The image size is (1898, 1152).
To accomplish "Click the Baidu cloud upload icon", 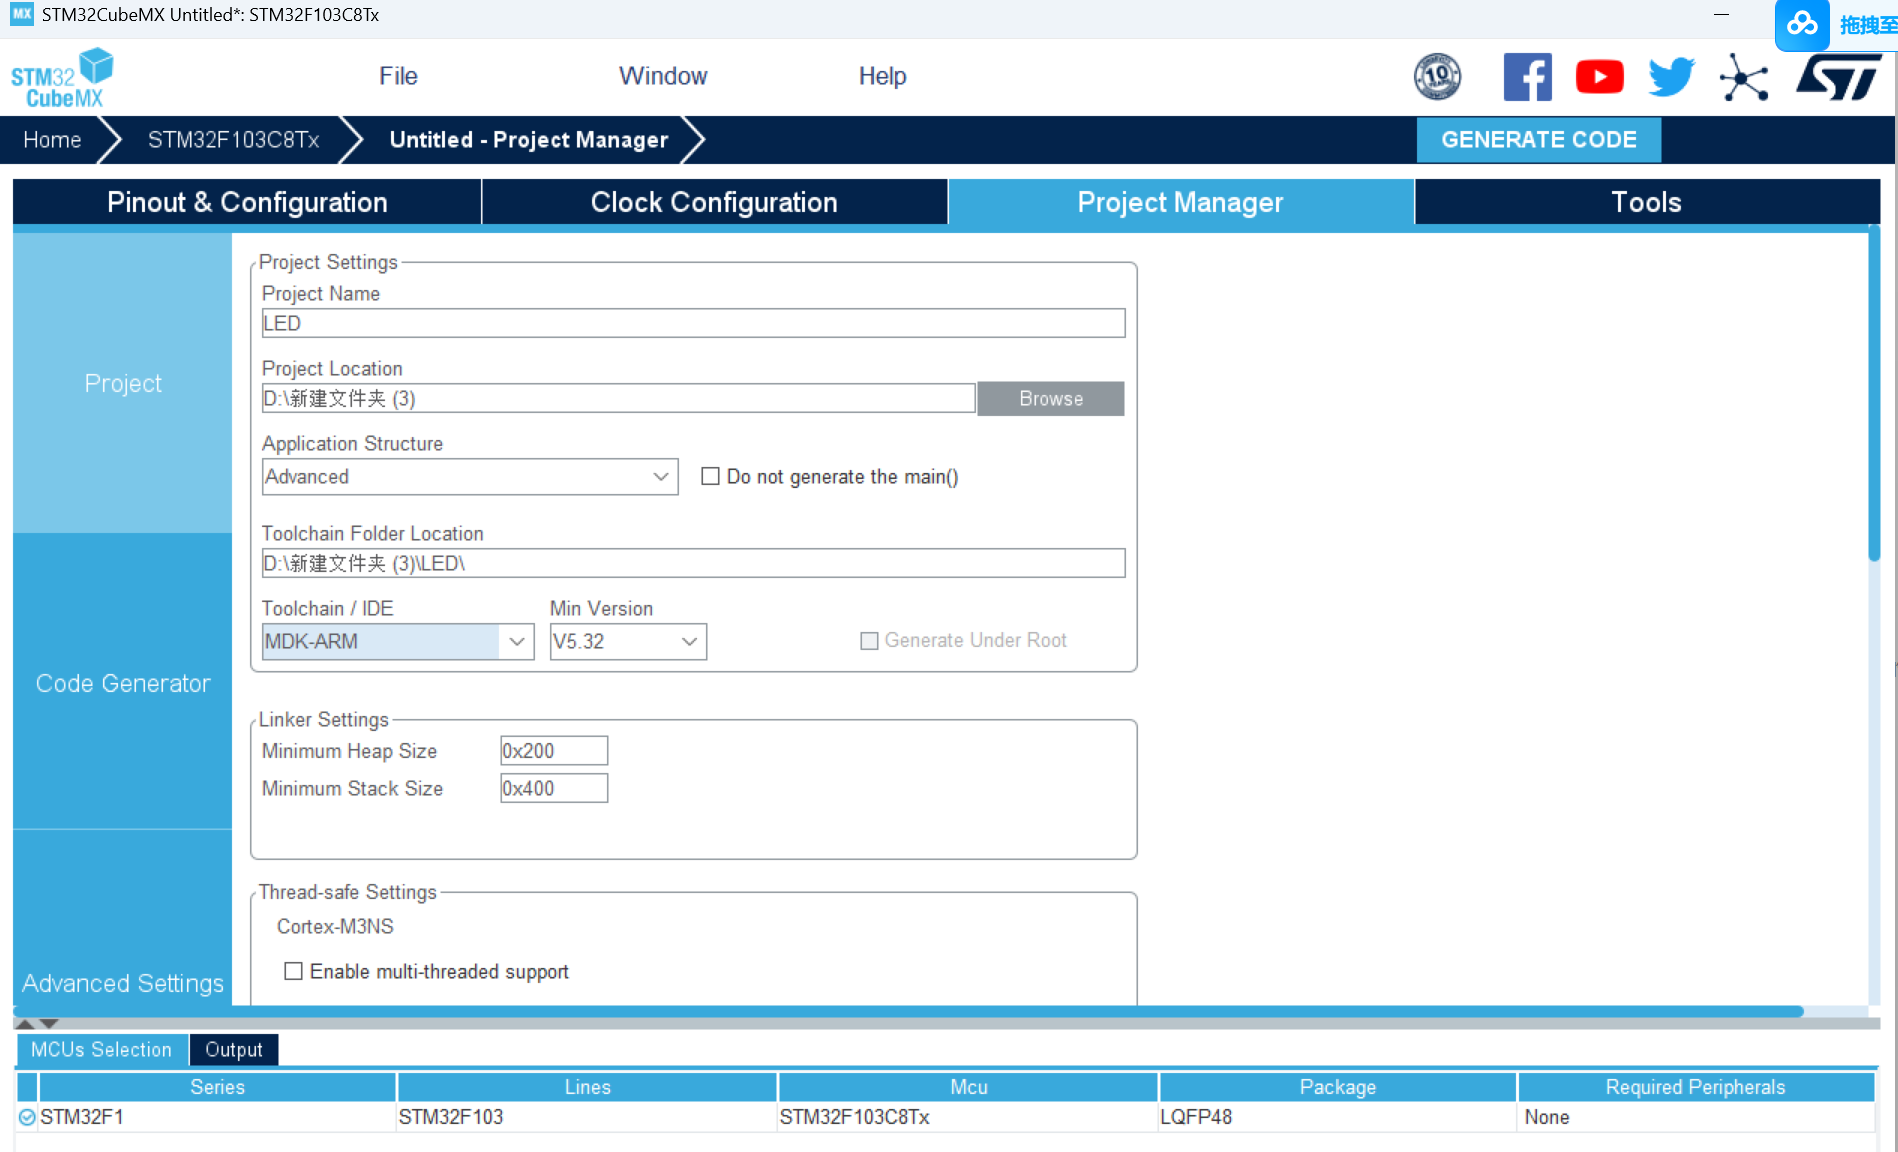I will [1802, 23].
